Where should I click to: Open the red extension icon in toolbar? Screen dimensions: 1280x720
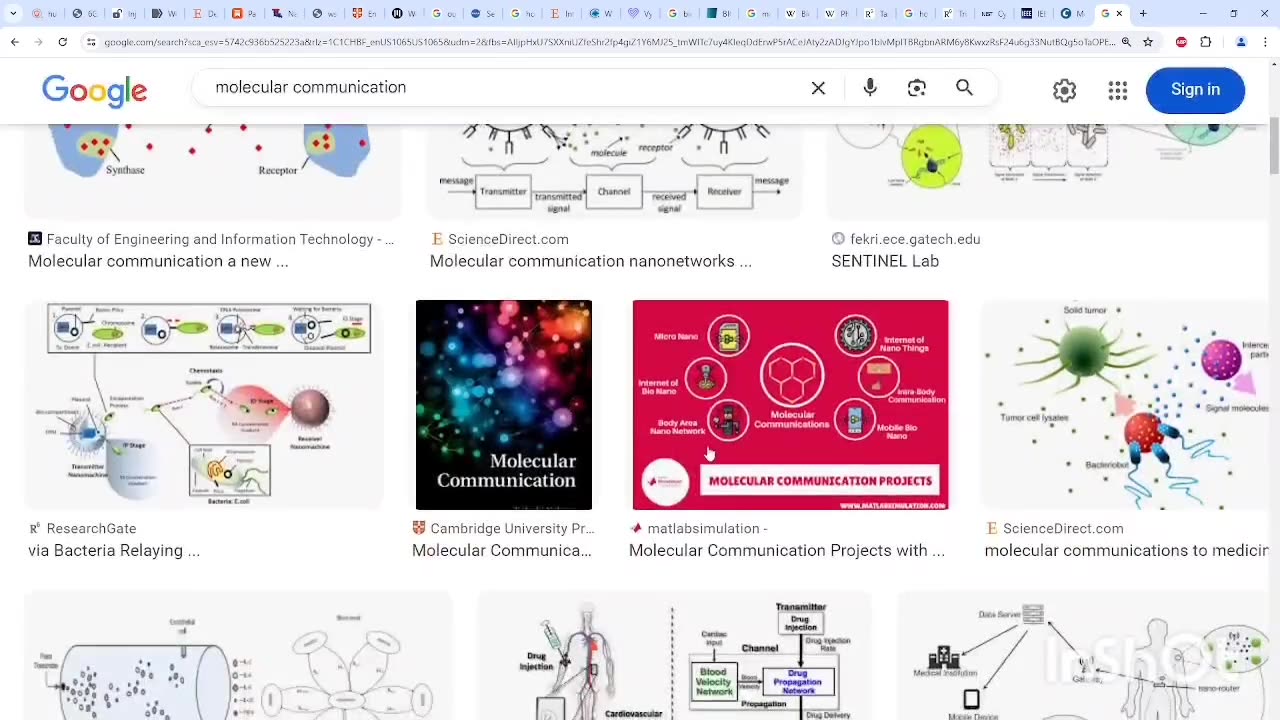click(1182, 42)
